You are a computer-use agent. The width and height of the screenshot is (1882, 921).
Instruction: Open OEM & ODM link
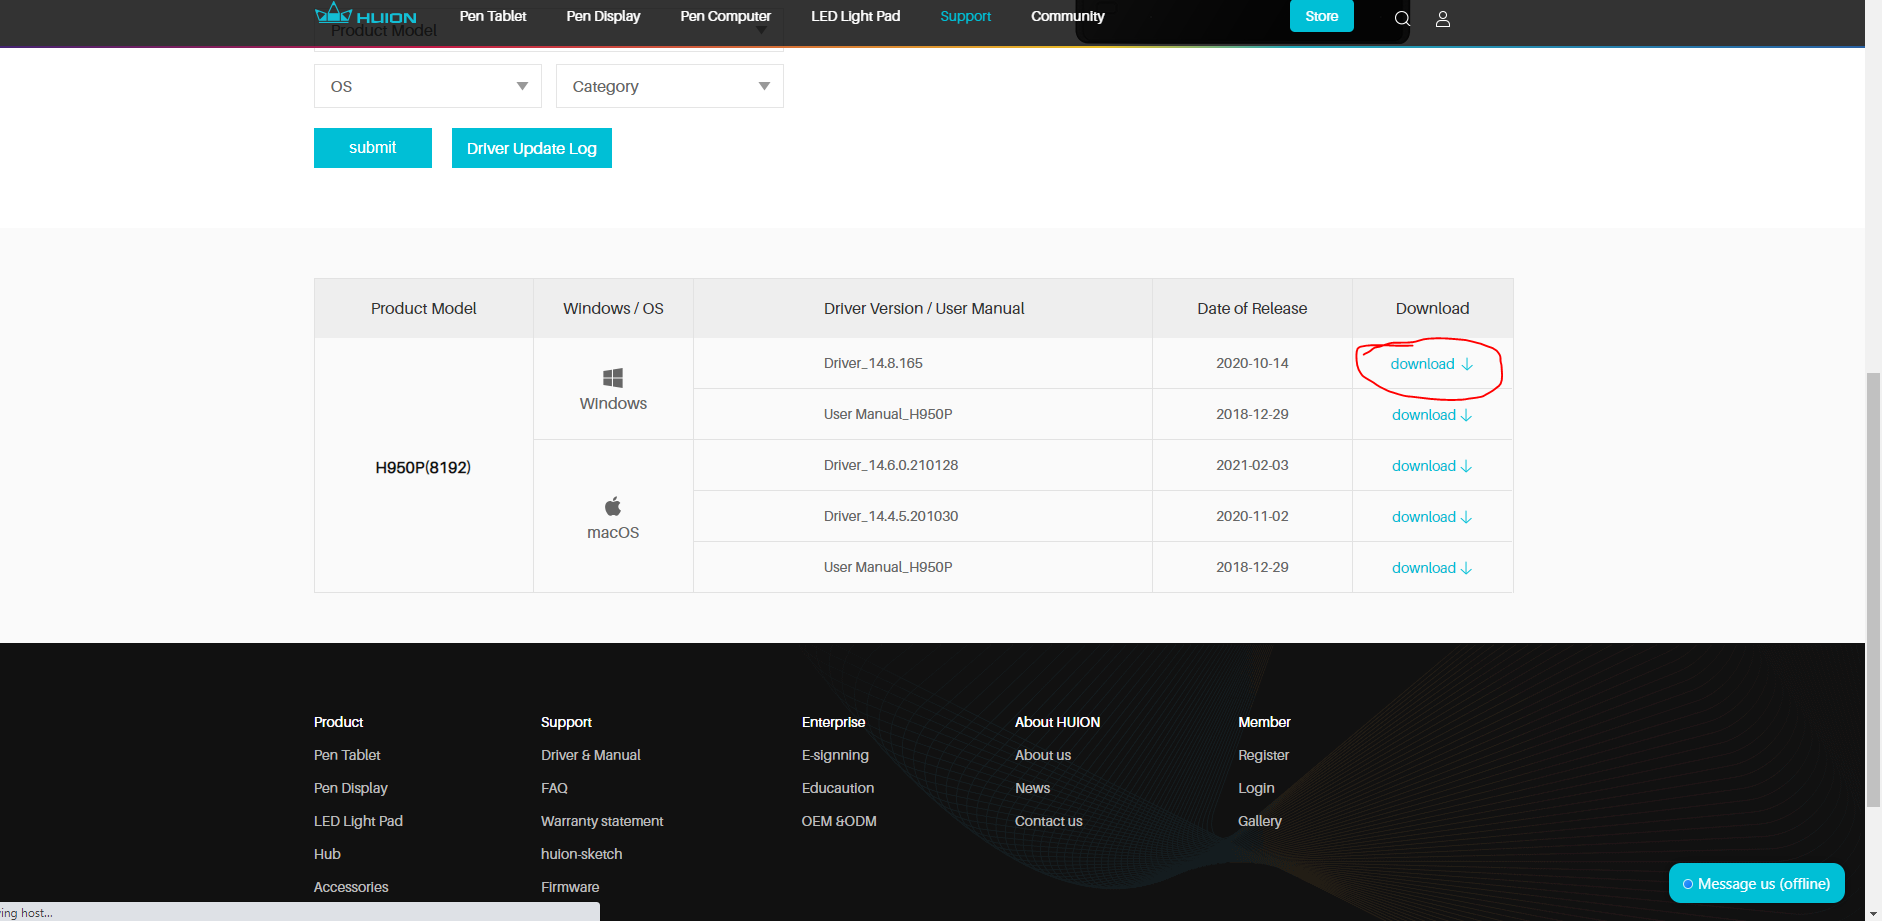pyautogui.click(x=839, y=821)
